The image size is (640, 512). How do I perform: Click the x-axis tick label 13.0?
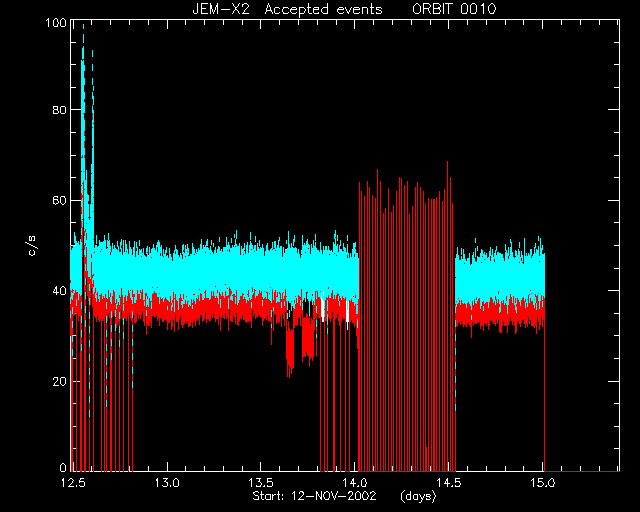click(x=167, y=483)
